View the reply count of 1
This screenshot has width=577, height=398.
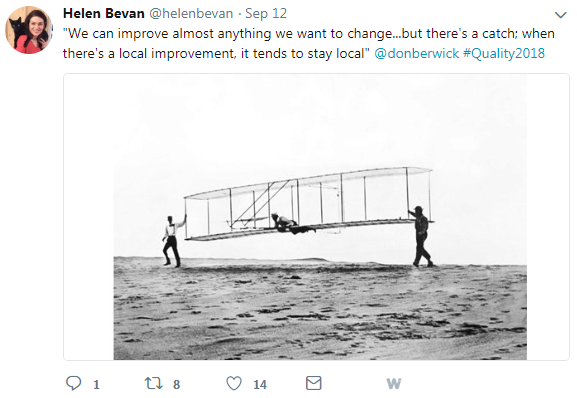click(x=96, y=385)
